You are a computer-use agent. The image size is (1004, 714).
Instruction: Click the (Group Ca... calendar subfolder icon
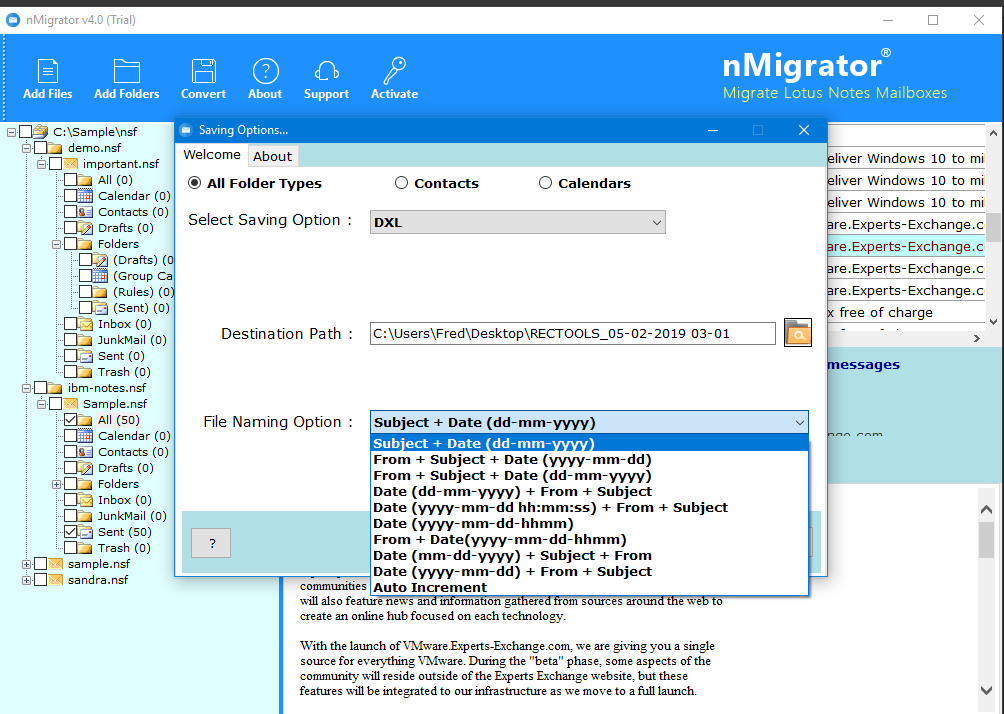pyautogui.click(x=100, y=276)
